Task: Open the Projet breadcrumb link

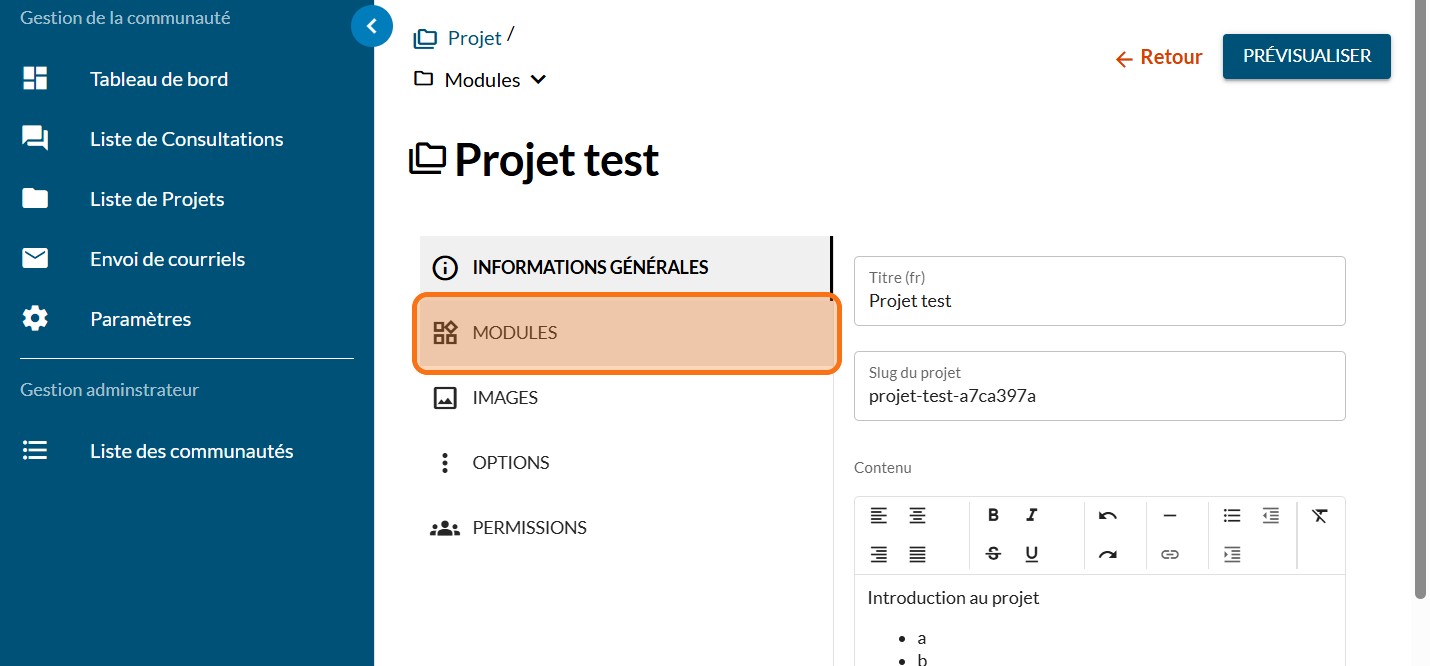Action: click(474, 38)
